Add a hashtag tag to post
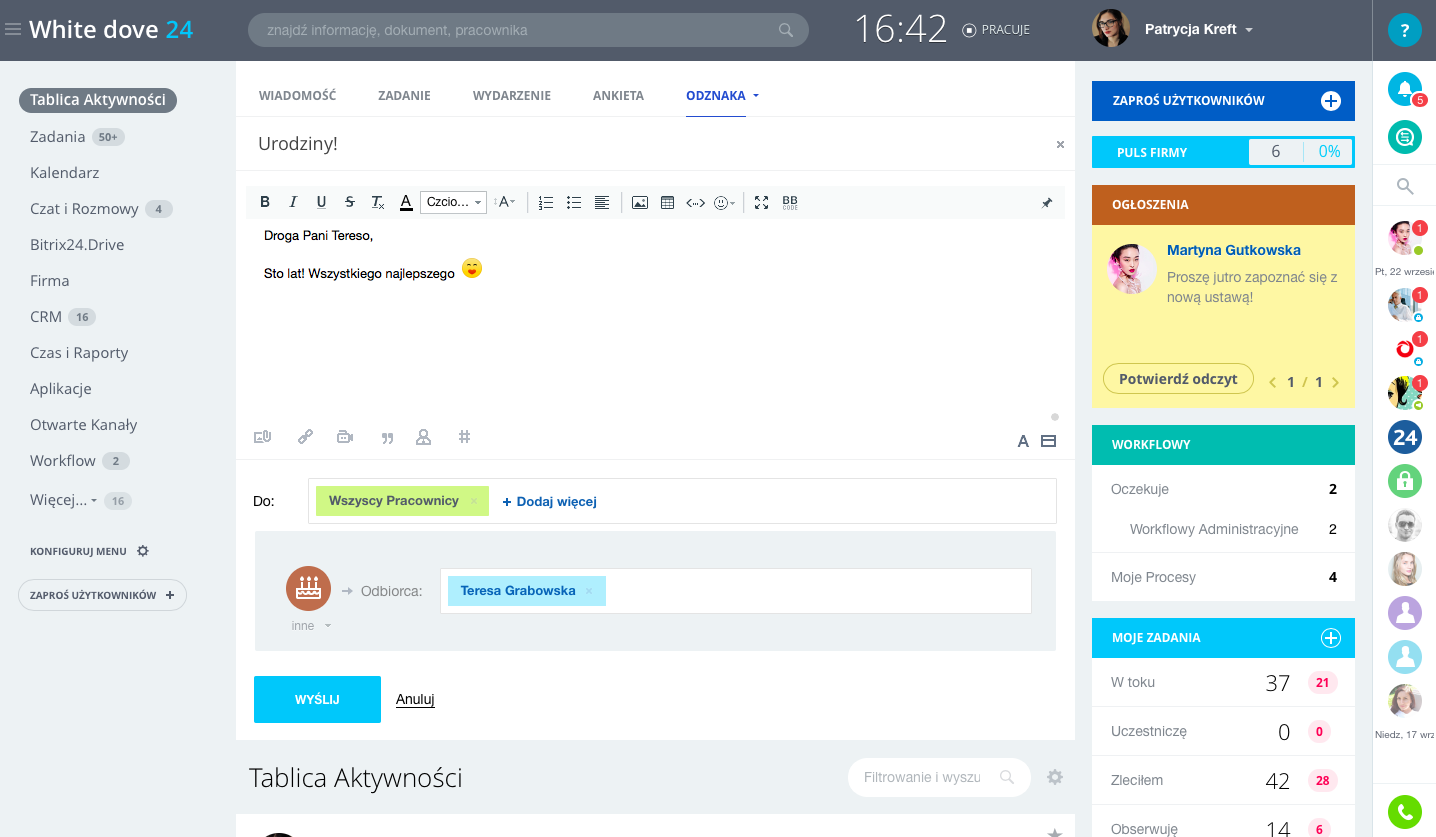This screenshot has width=1436, height=837. (x=464, y=437)
